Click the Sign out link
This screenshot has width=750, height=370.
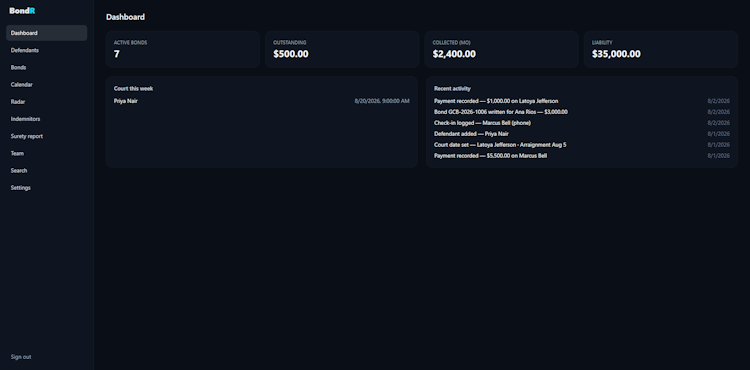[21, 357]
